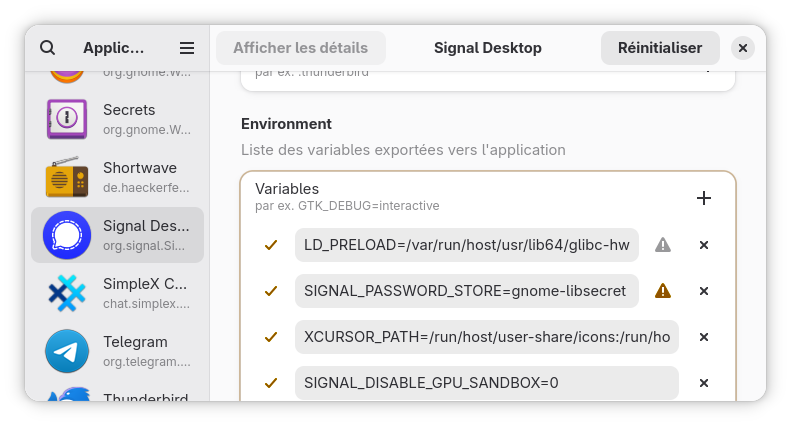This screenshot has width=791, height=426.
Task: Remove the SIGNAL_PASSWORD_STORE variable
Action: (x=704, y=291)
